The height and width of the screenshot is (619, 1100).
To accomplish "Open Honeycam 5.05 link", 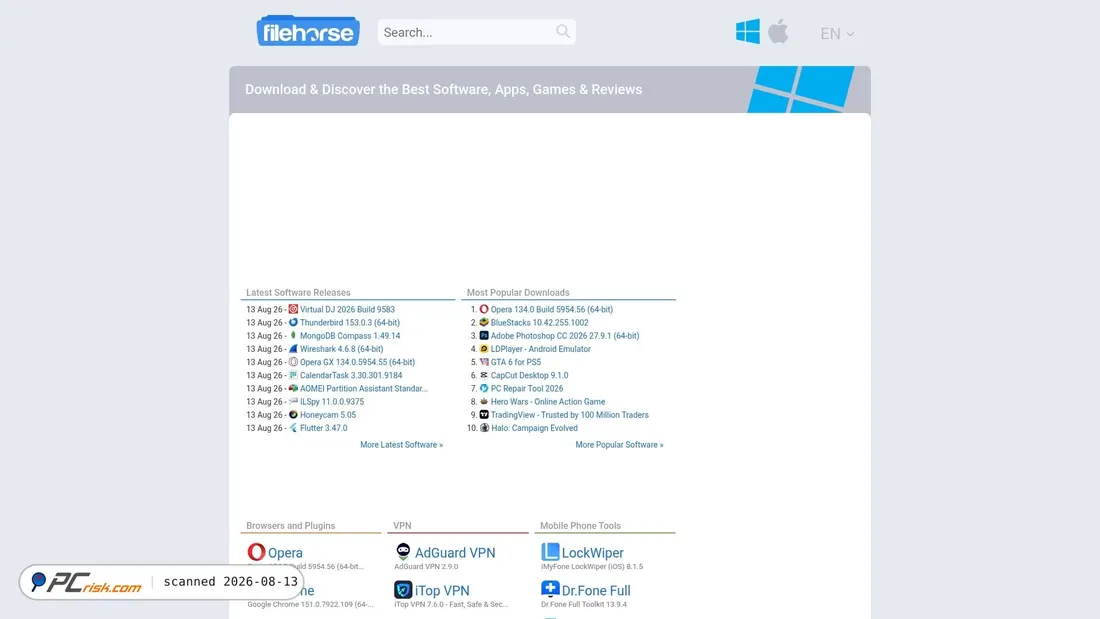I will coord(328,415).
